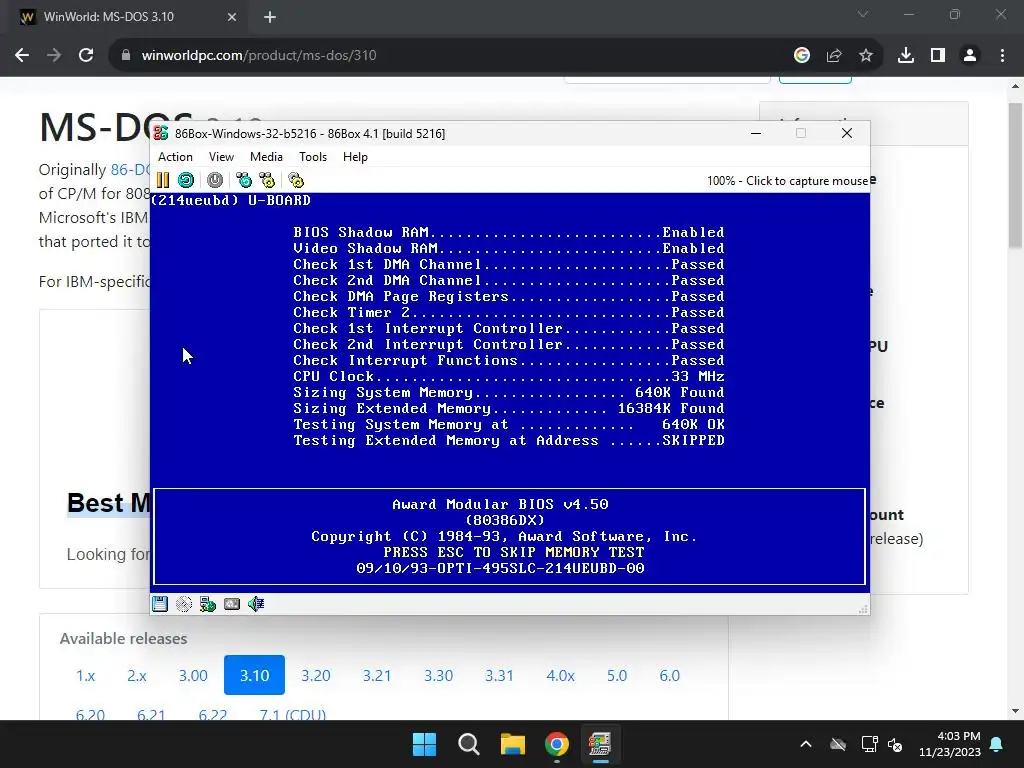Select the active 3.10 release button

coord(254,675)
